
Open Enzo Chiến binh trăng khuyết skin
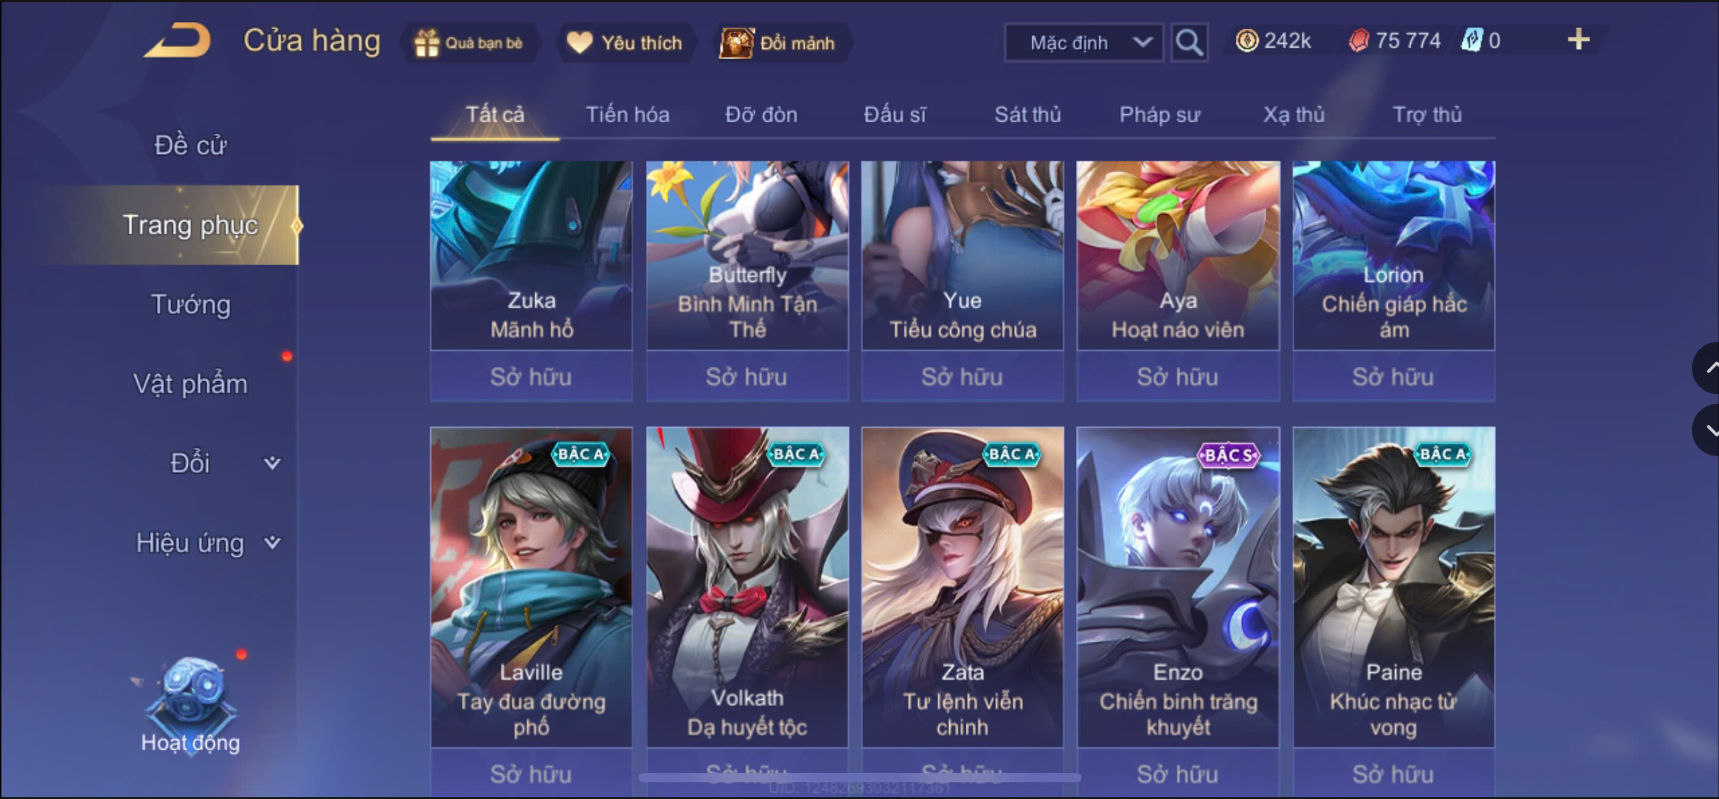(1178, 587)
